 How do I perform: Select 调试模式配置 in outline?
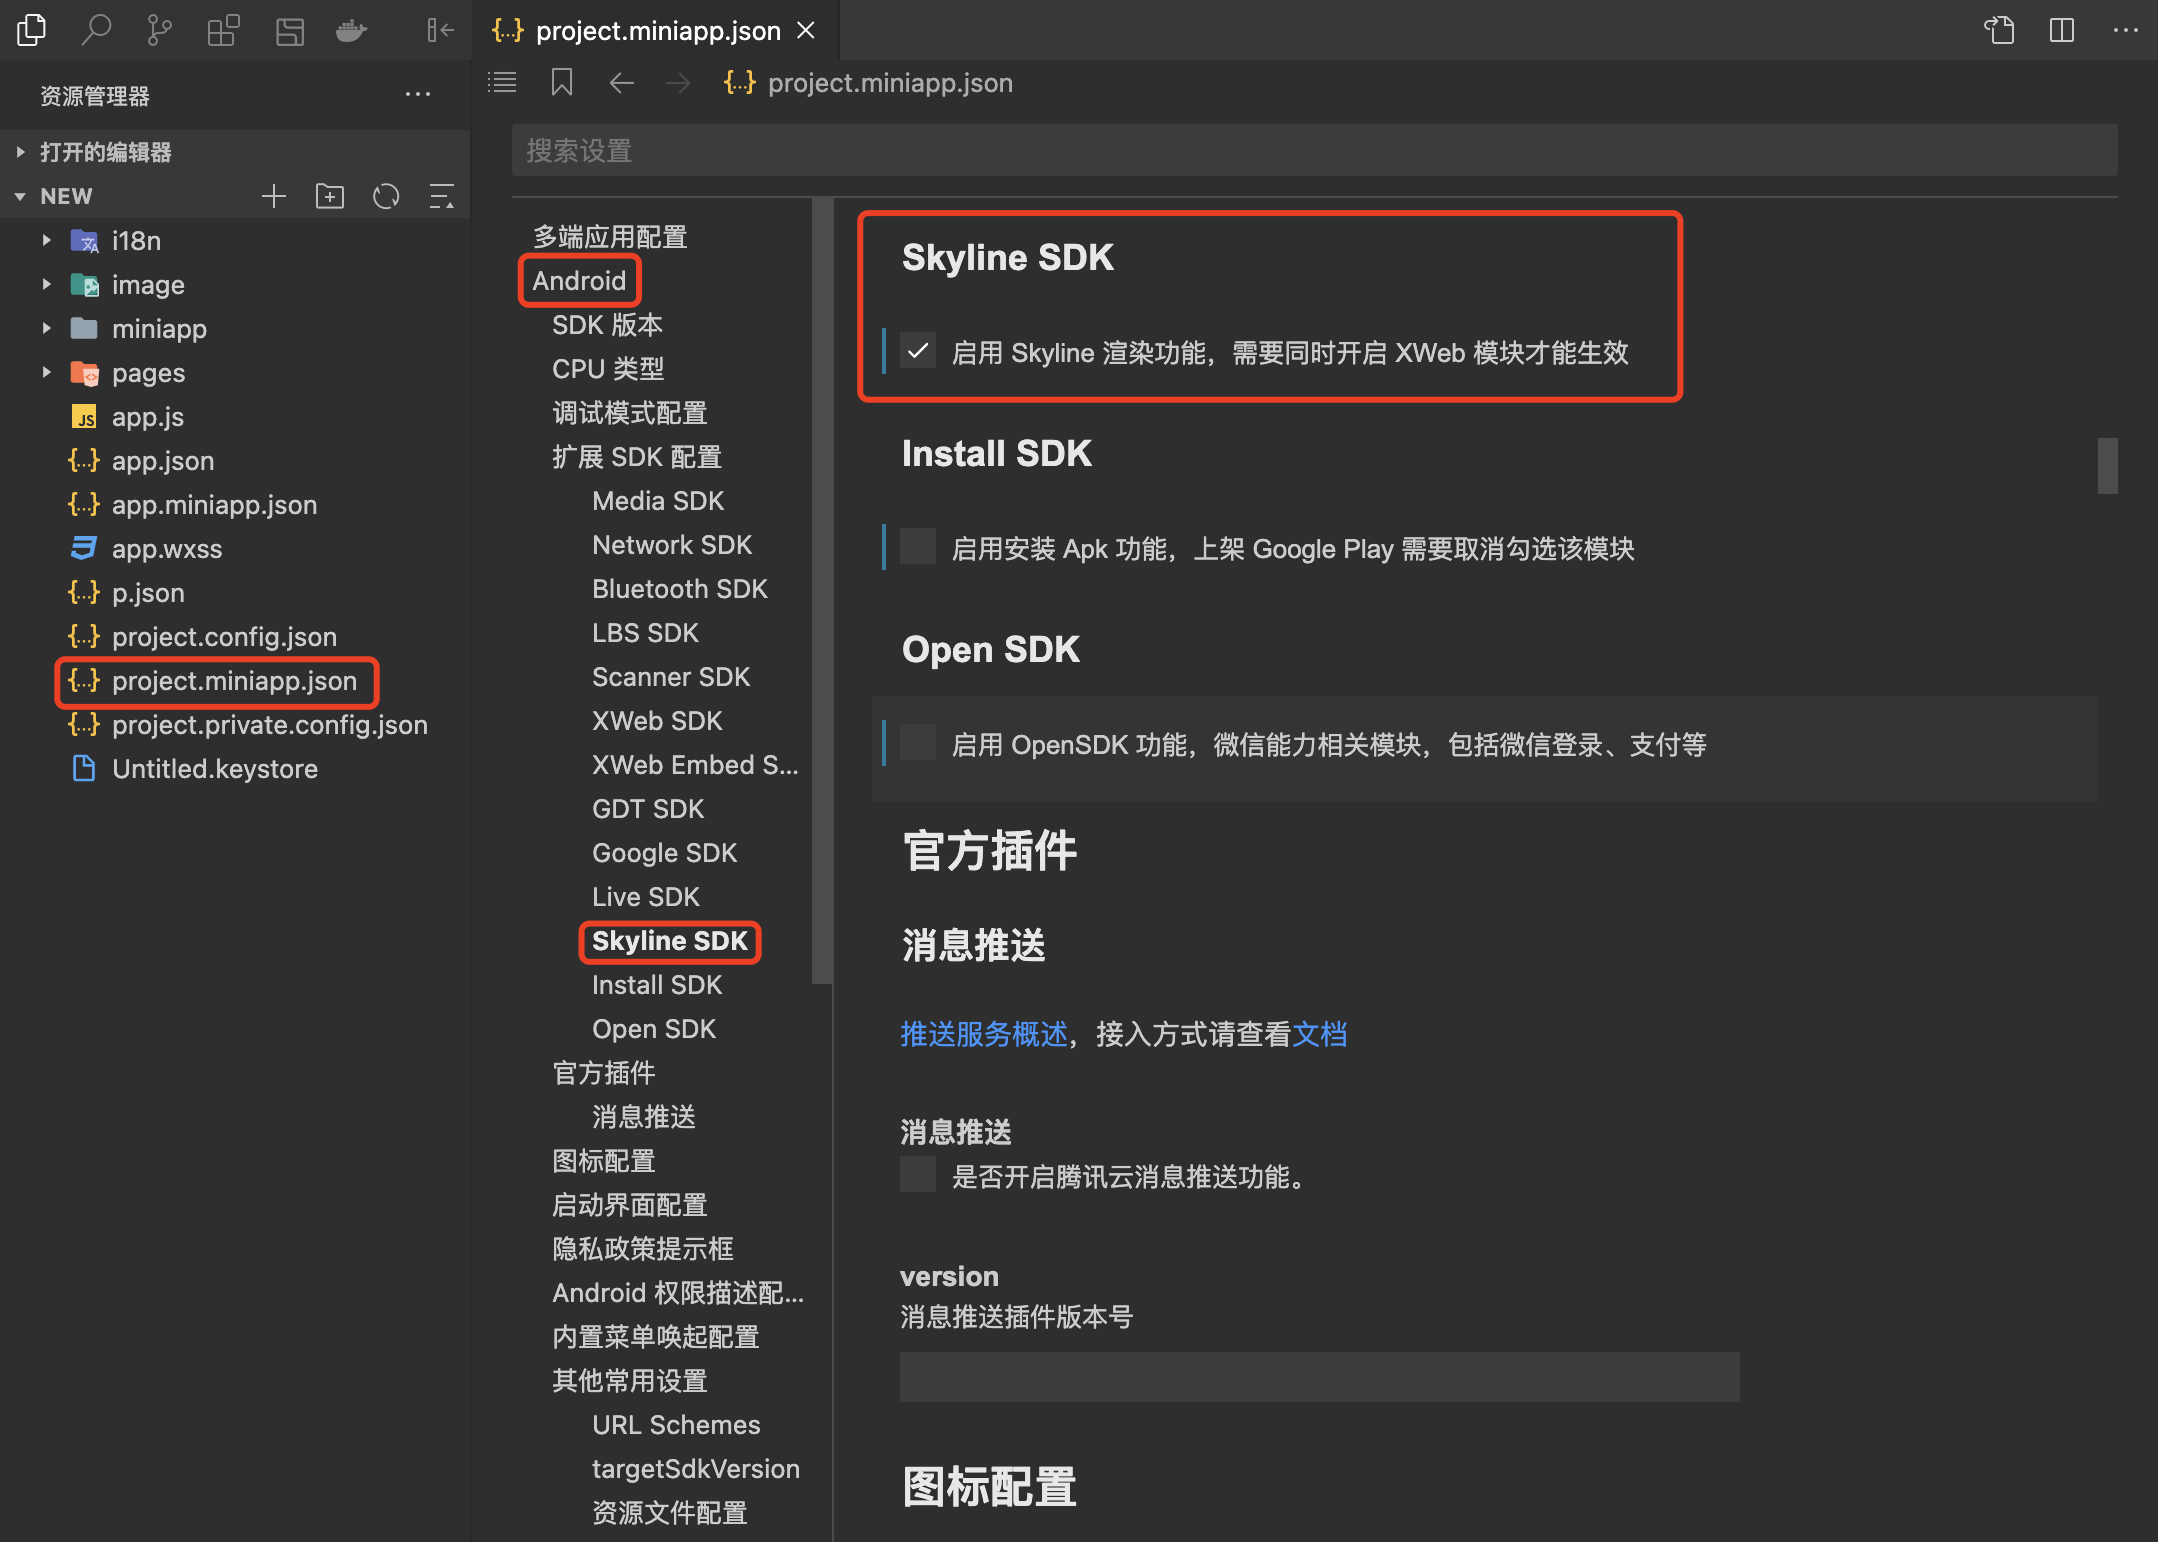coord(630,413)
